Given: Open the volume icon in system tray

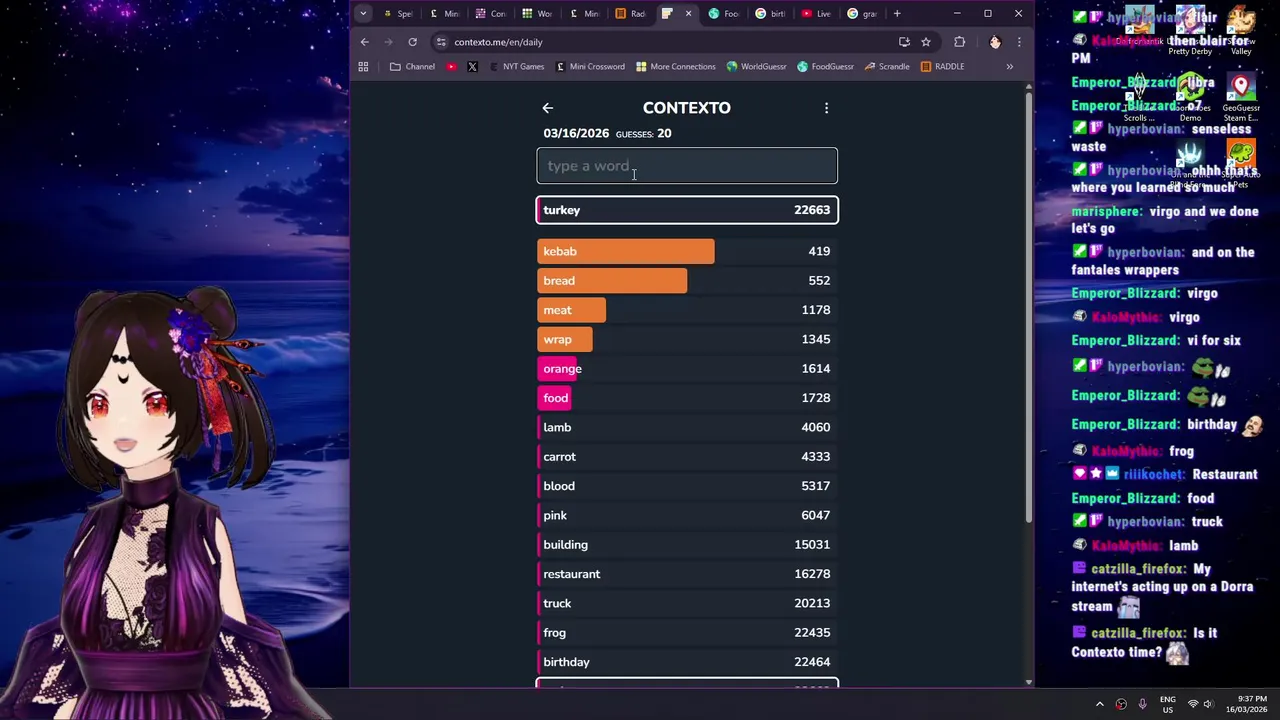Looking at the screenshot, I should pyautogui.click(x=1208, y=704).
